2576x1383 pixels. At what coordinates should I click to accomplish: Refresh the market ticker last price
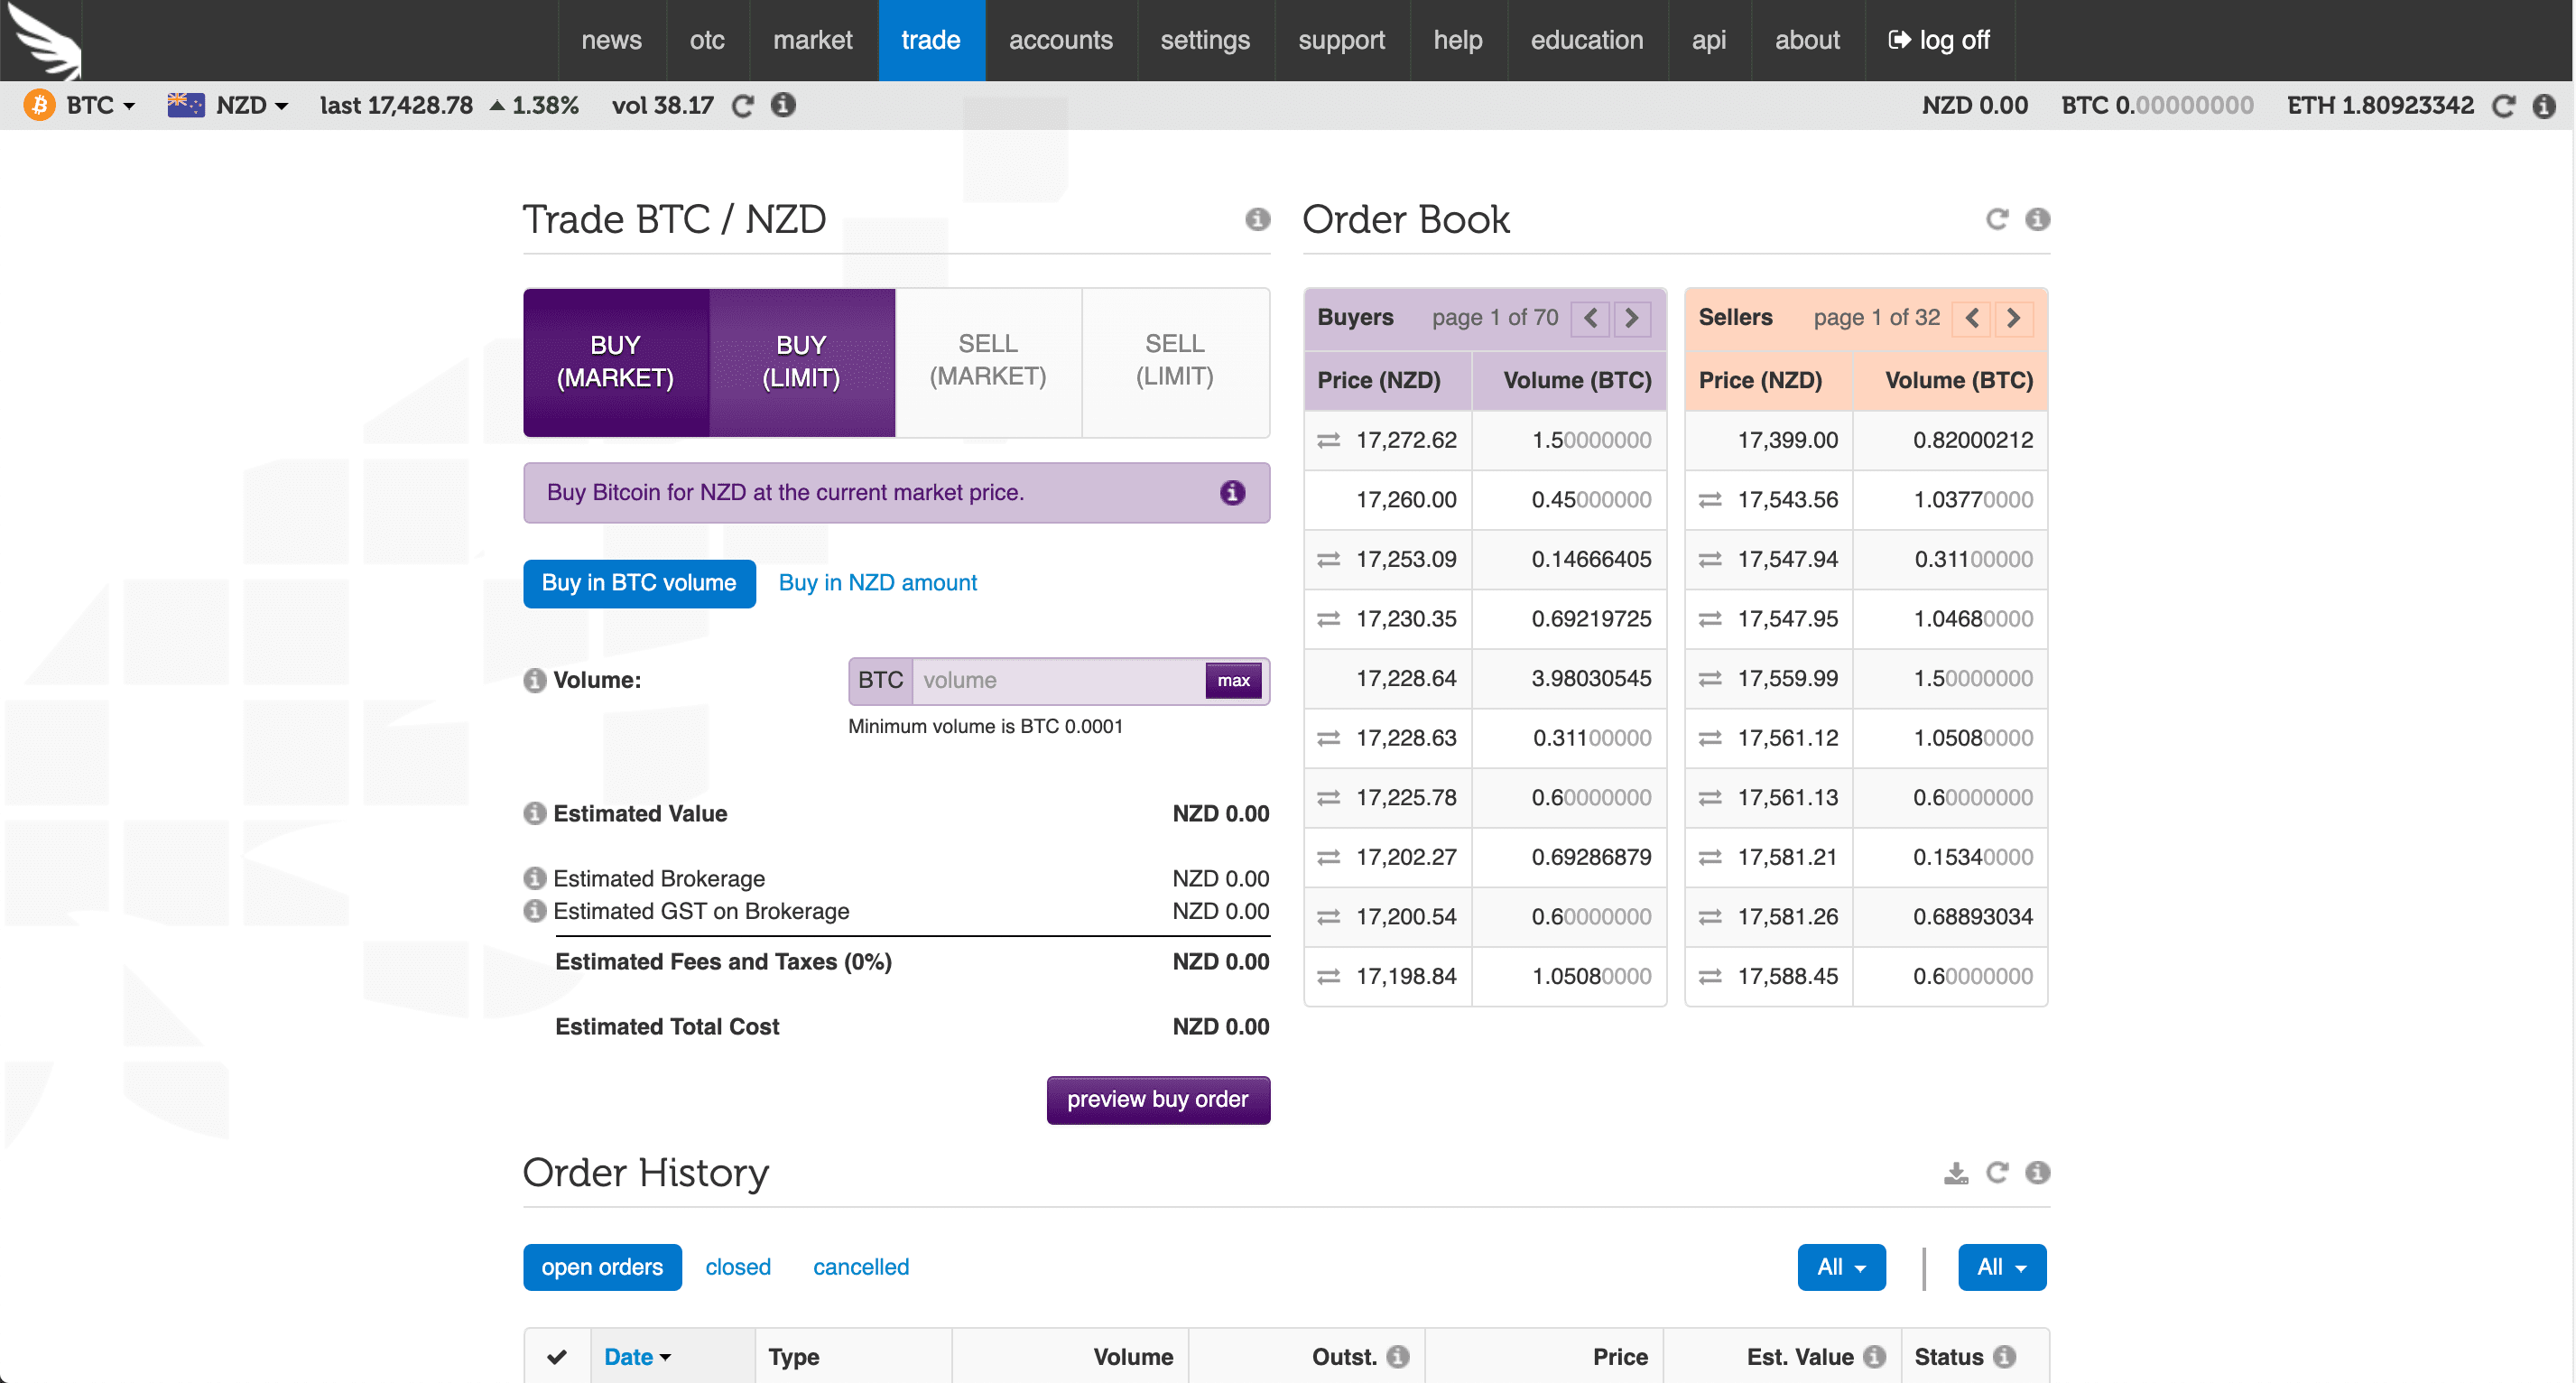coord(742,106)
